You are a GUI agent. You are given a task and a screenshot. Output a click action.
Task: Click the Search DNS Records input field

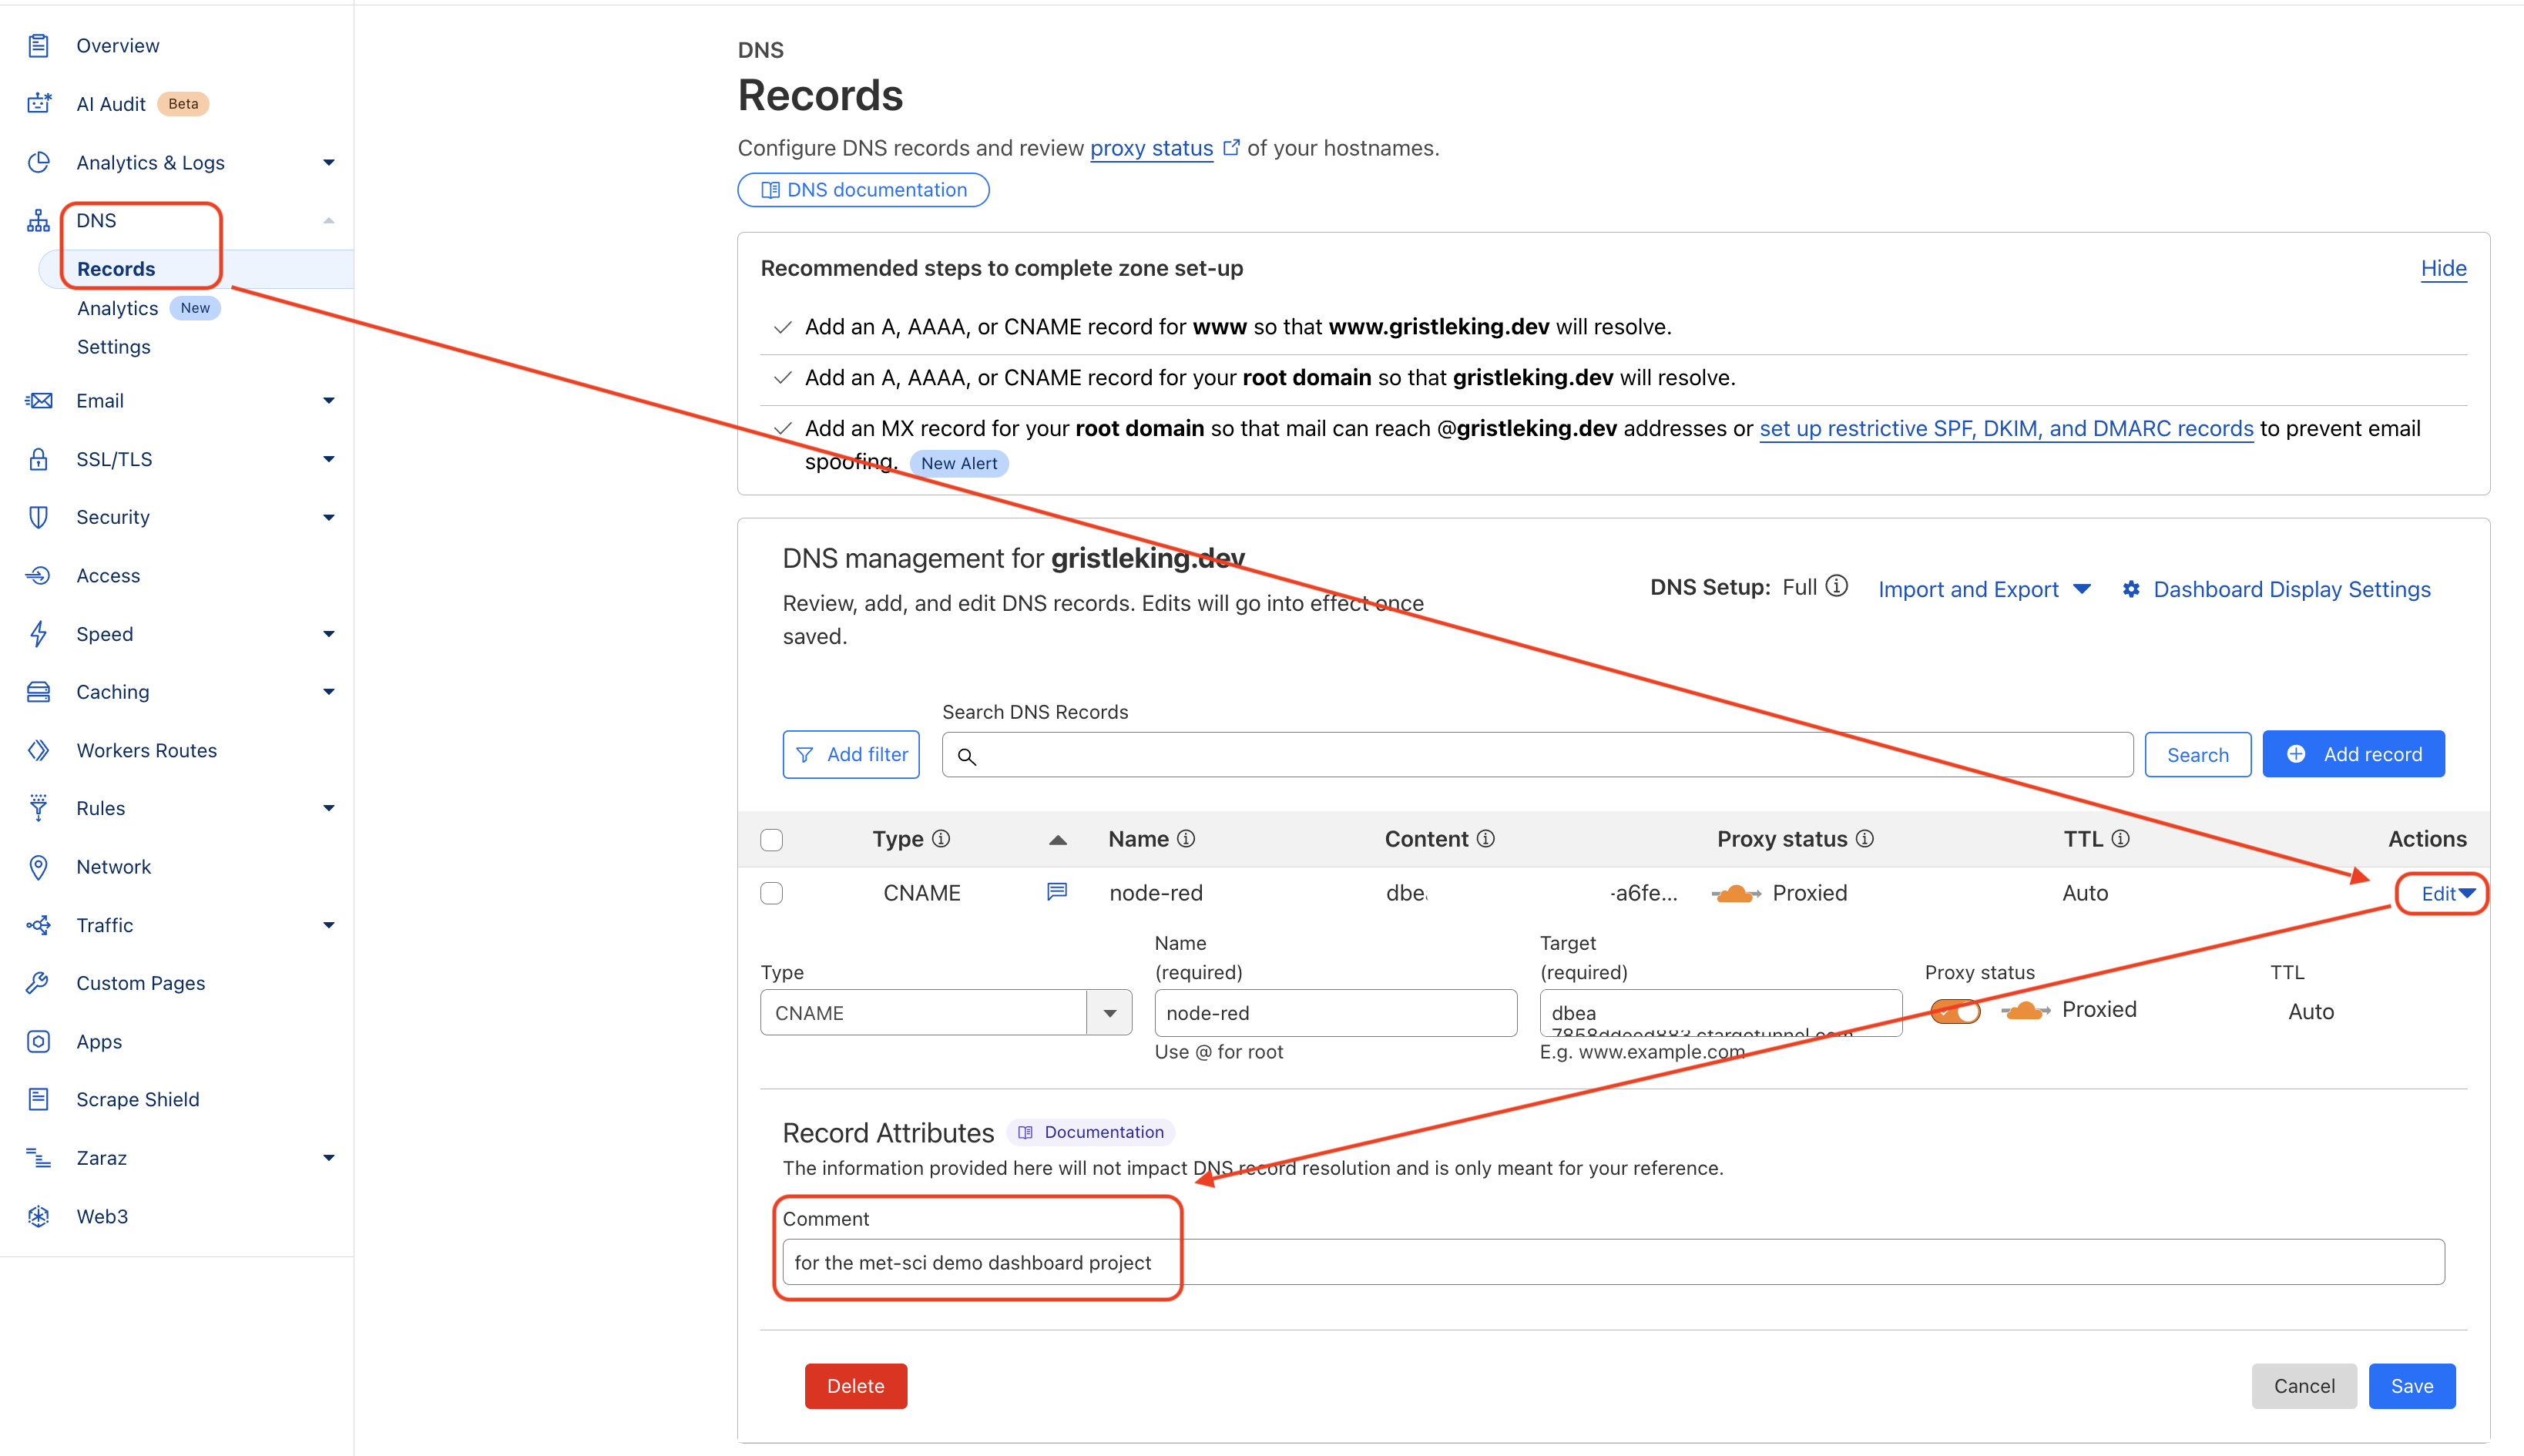(1537, 755)
